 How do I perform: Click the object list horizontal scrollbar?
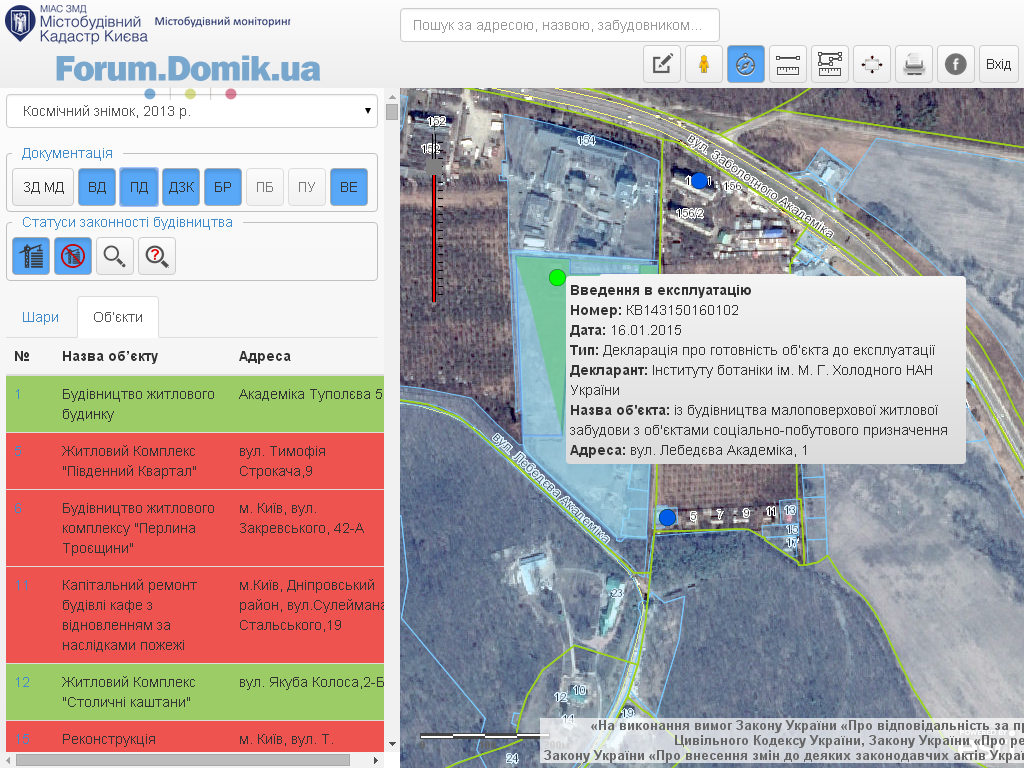click(183, 760)
